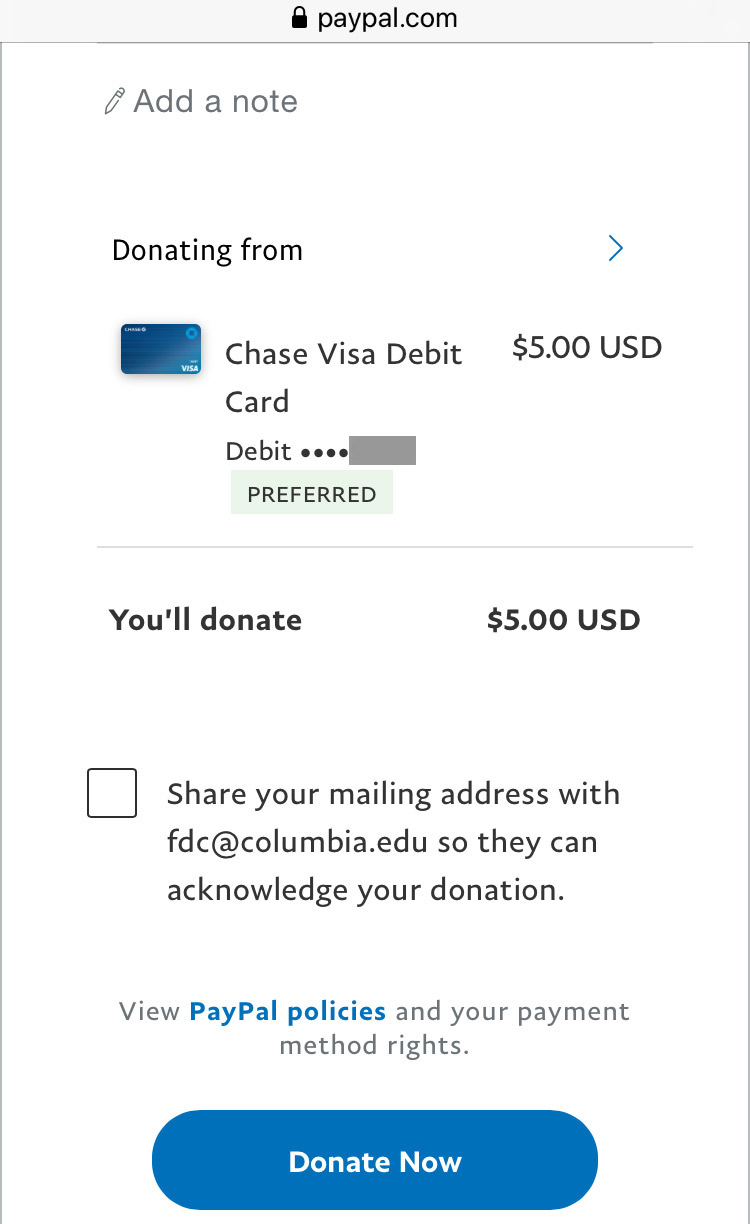Click the acknowledge your donation text line
The image size is (750, 1224).
click(x=366, y=890)
